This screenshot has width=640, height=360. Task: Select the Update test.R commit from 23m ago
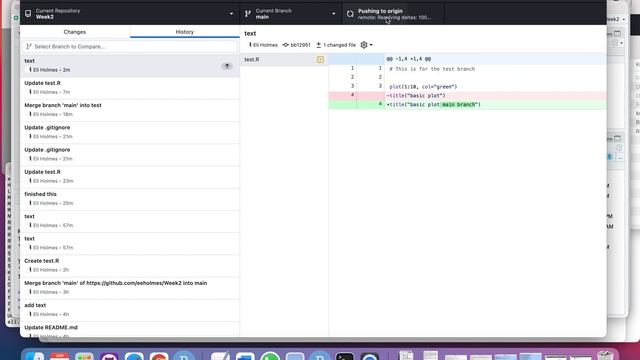click(x=130, y=176)
